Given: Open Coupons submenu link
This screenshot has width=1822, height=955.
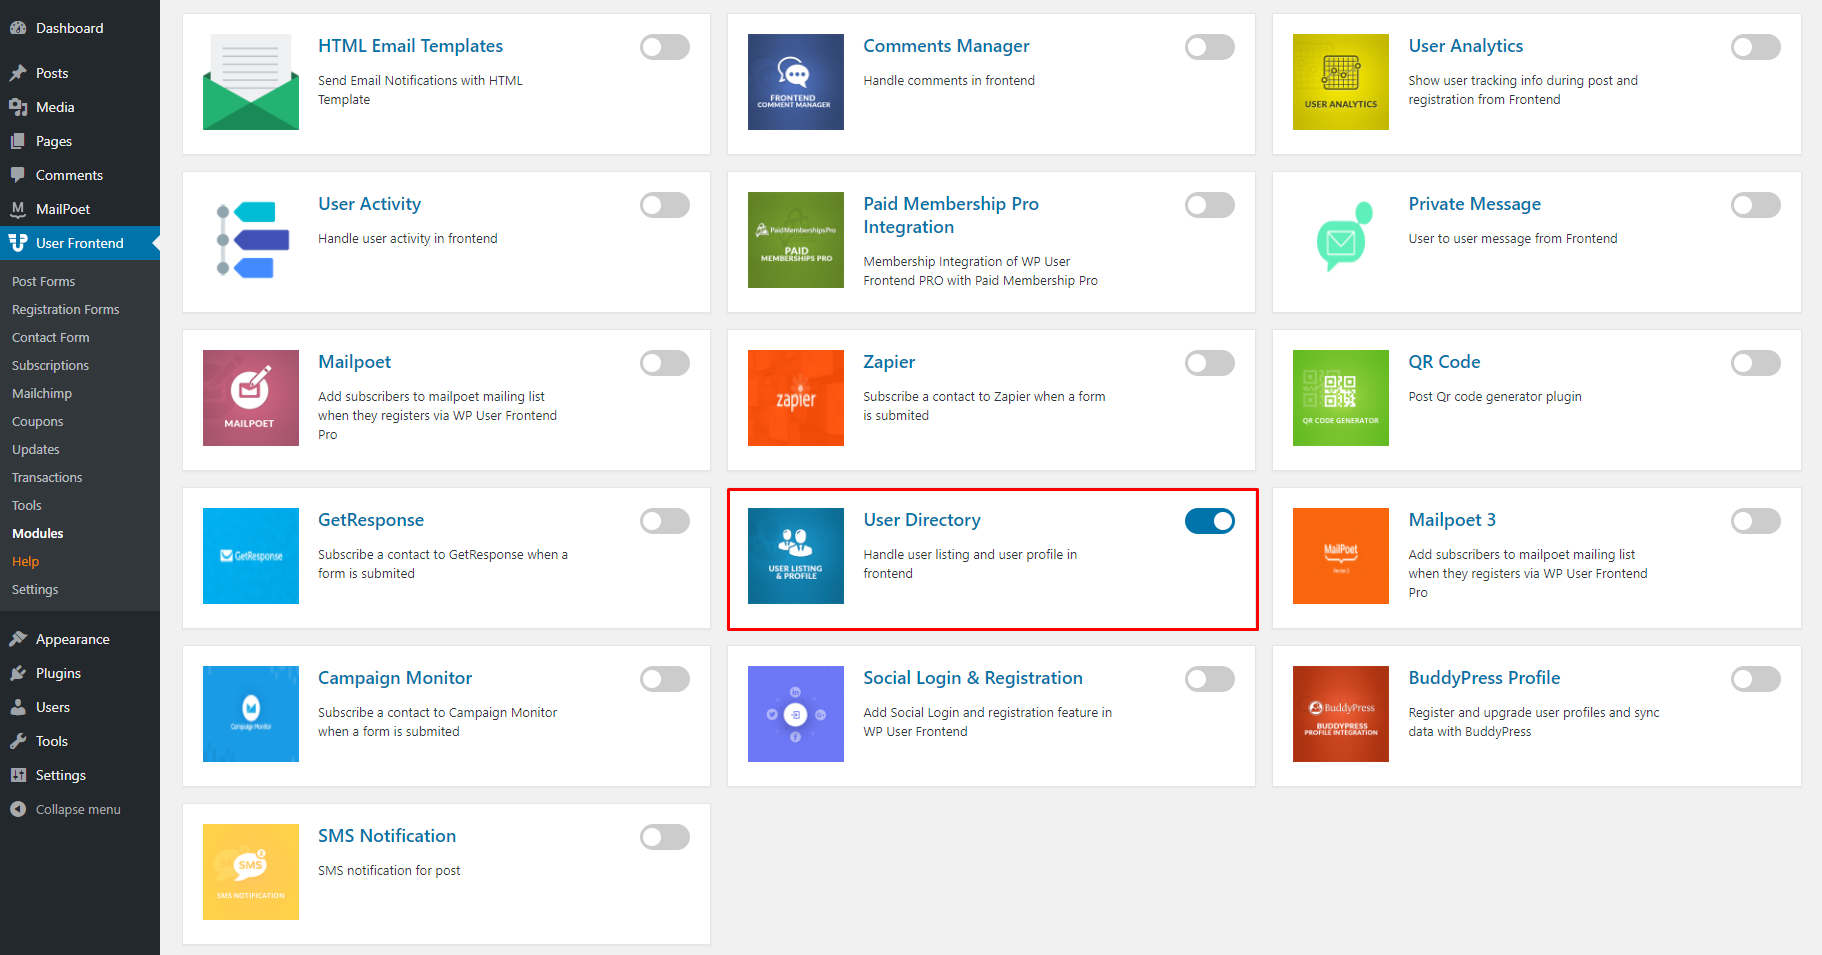Looking at the screenshot, I should pyautogui.click(x=38, y=422).
